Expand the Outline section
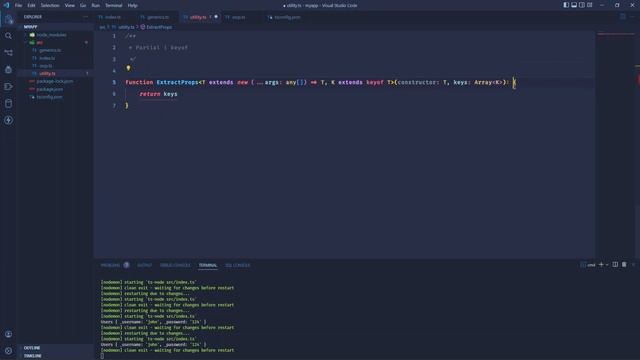This screenshot has width=640, height=360. pos(56,348)
